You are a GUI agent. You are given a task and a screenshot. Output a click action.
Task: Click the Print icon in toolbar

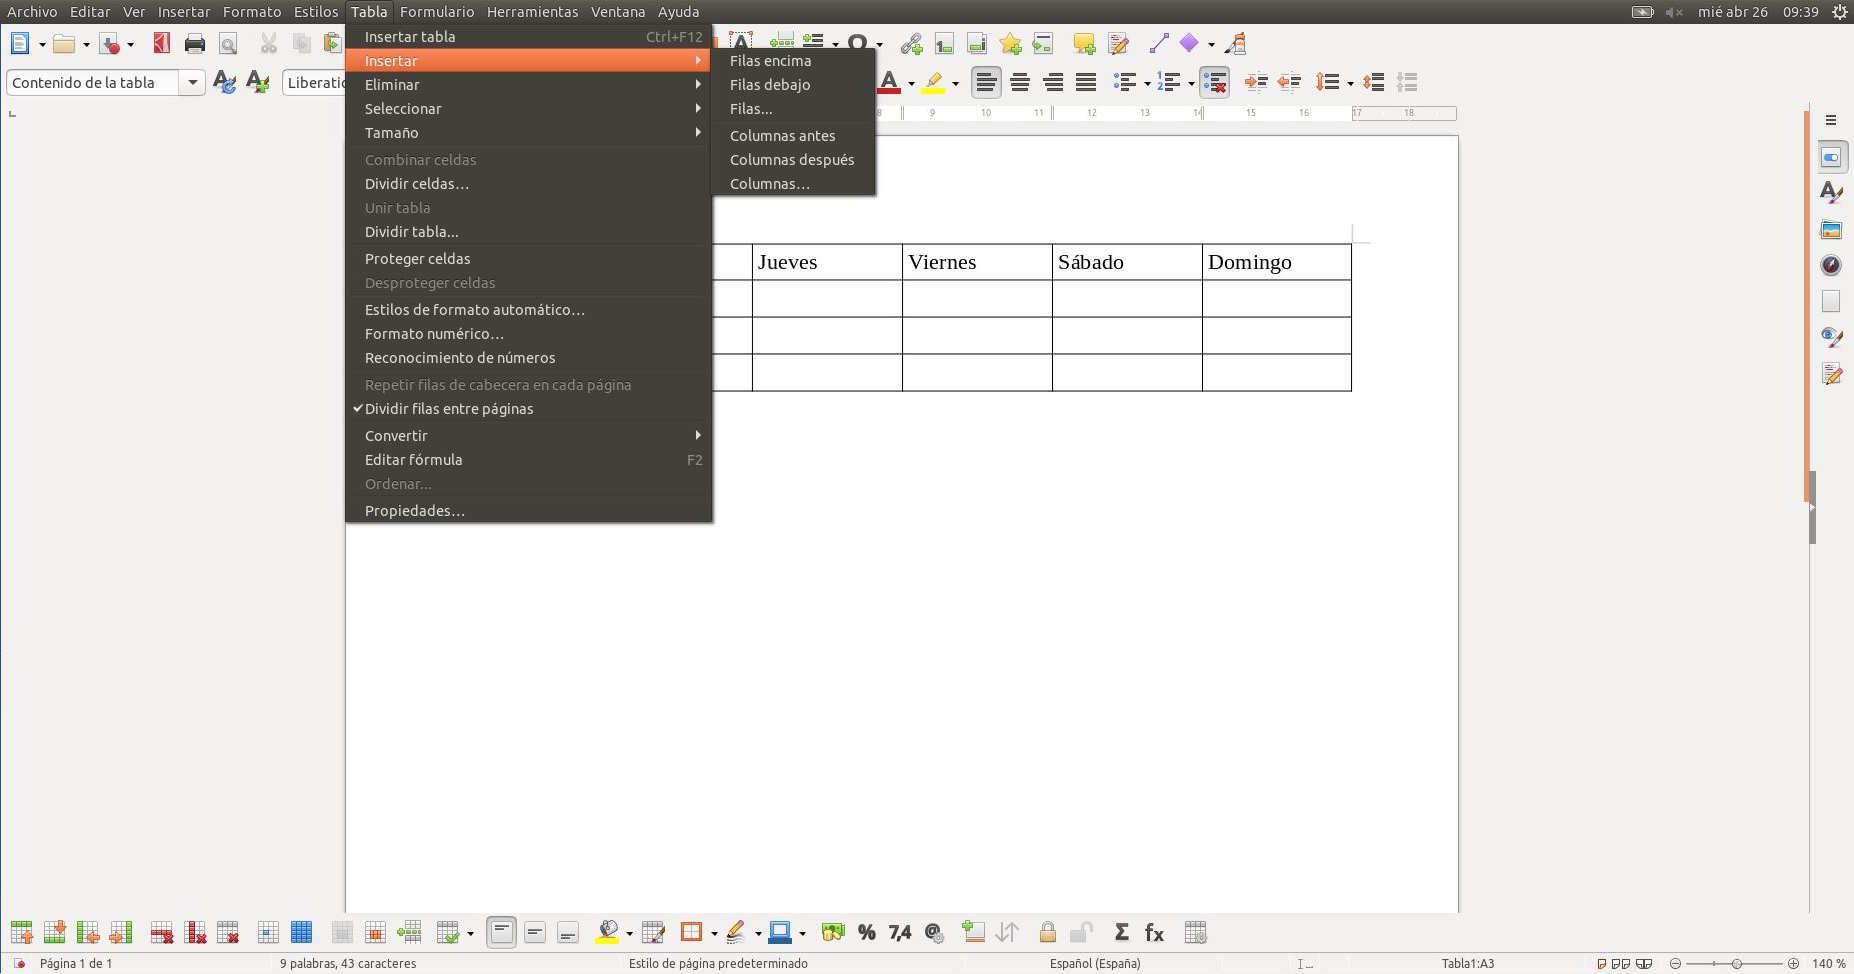pos(195,44)
